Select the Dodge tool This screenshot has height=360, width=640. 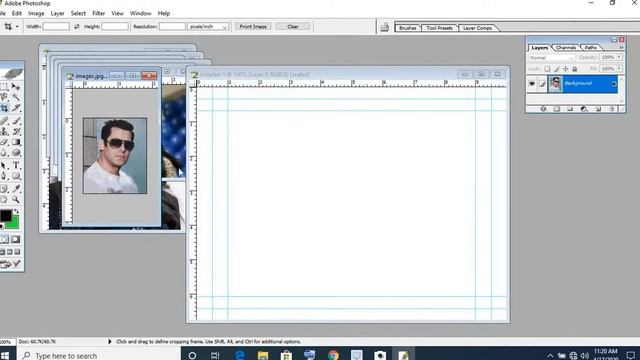click(16, 153)
